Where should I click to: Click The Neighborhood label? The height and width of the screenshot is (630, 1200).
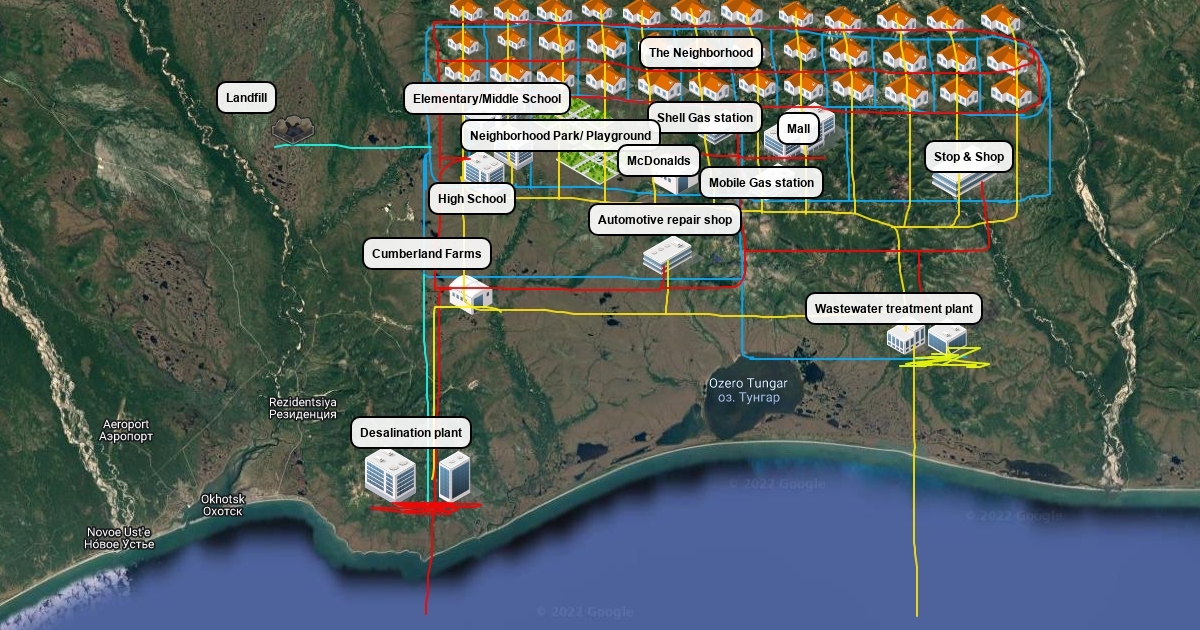(700, 52)
